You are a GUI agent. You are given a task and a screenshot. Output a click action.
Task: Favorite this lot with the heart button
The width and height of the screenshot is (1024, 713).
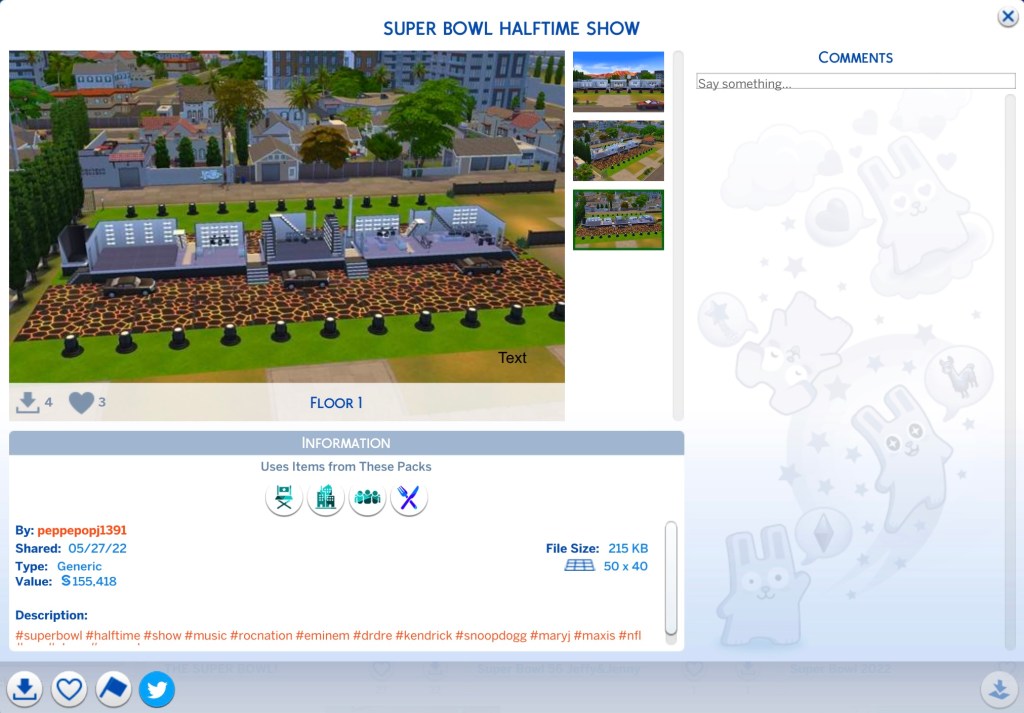(x=69, y=689)
